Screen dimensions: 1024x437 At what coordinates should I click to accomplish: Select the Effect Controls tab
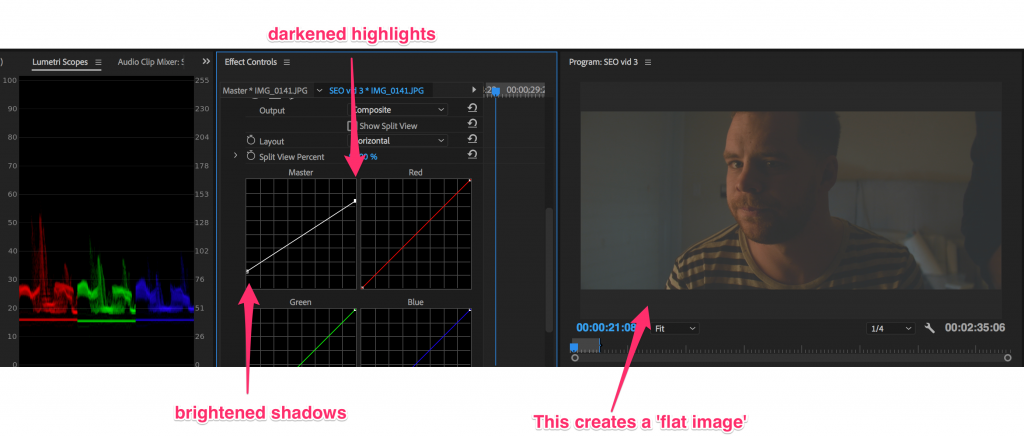(251, 62)
